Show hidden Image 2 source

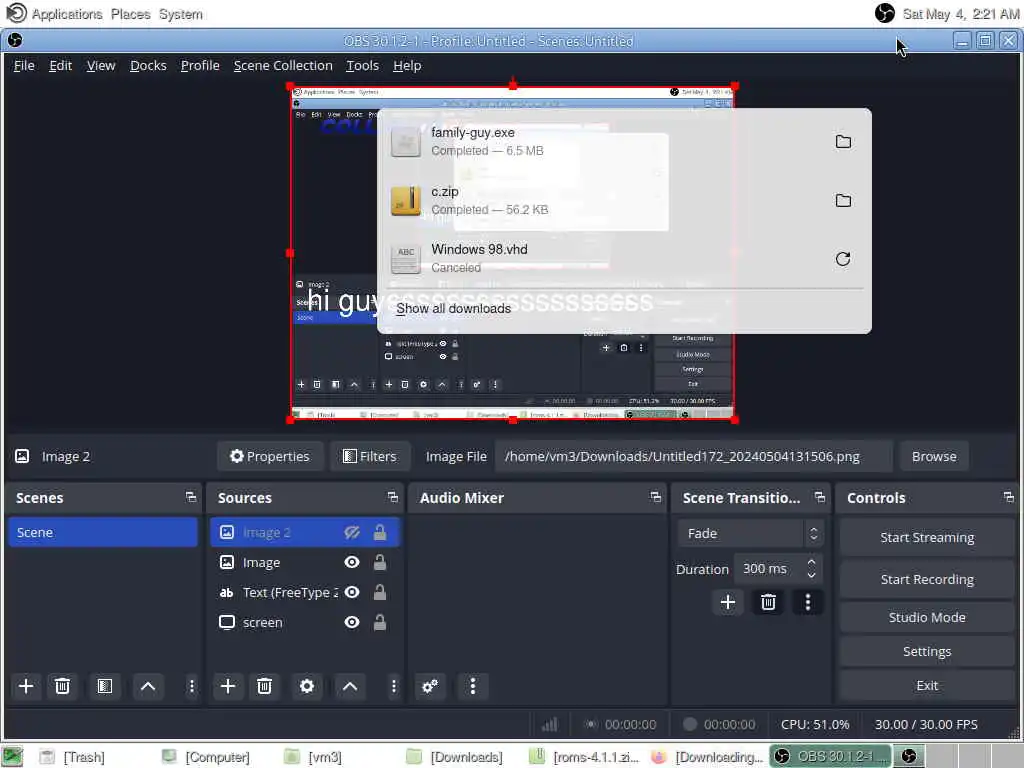352,533
